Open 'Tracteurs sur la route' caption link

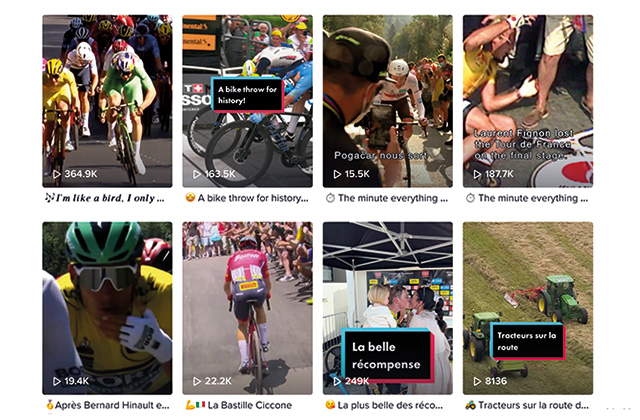(527, 405)
